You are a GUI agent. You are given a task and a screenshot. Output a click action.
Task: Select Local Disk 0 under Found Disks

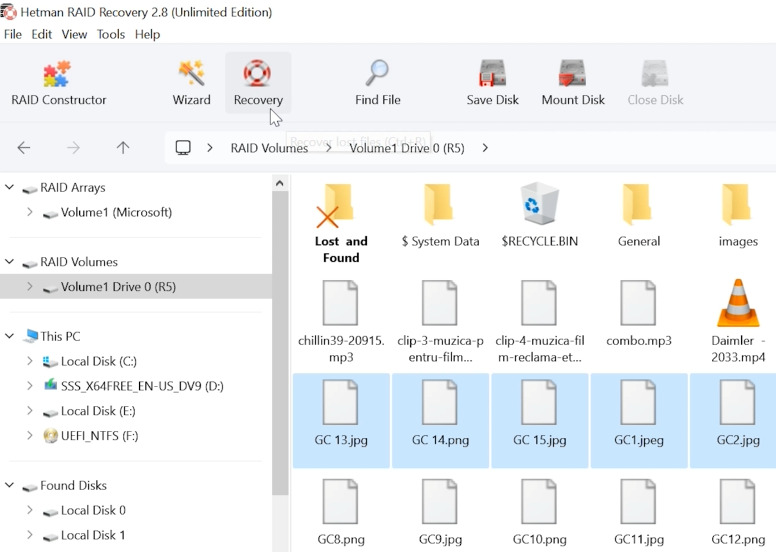point(93,510)
